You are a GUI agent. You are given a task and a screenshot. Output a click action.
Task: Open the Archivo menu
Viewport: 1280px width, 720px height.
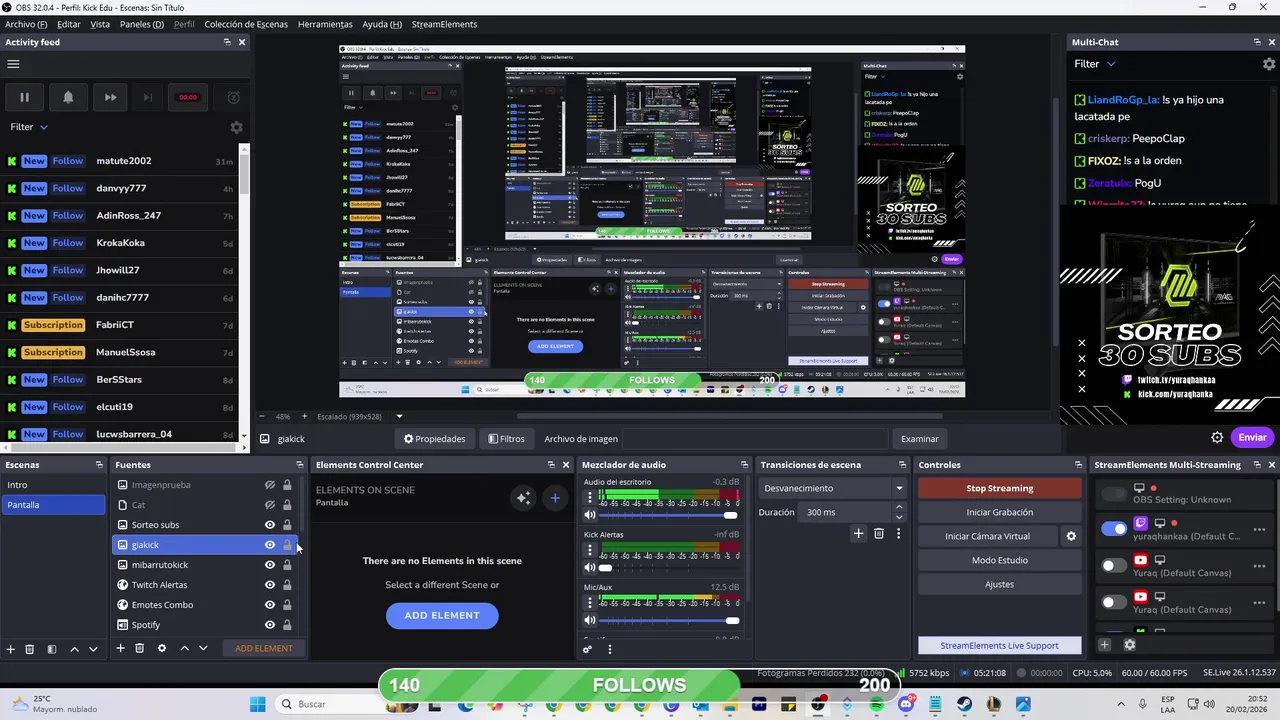pyautogui.click(x=26, y=24)
